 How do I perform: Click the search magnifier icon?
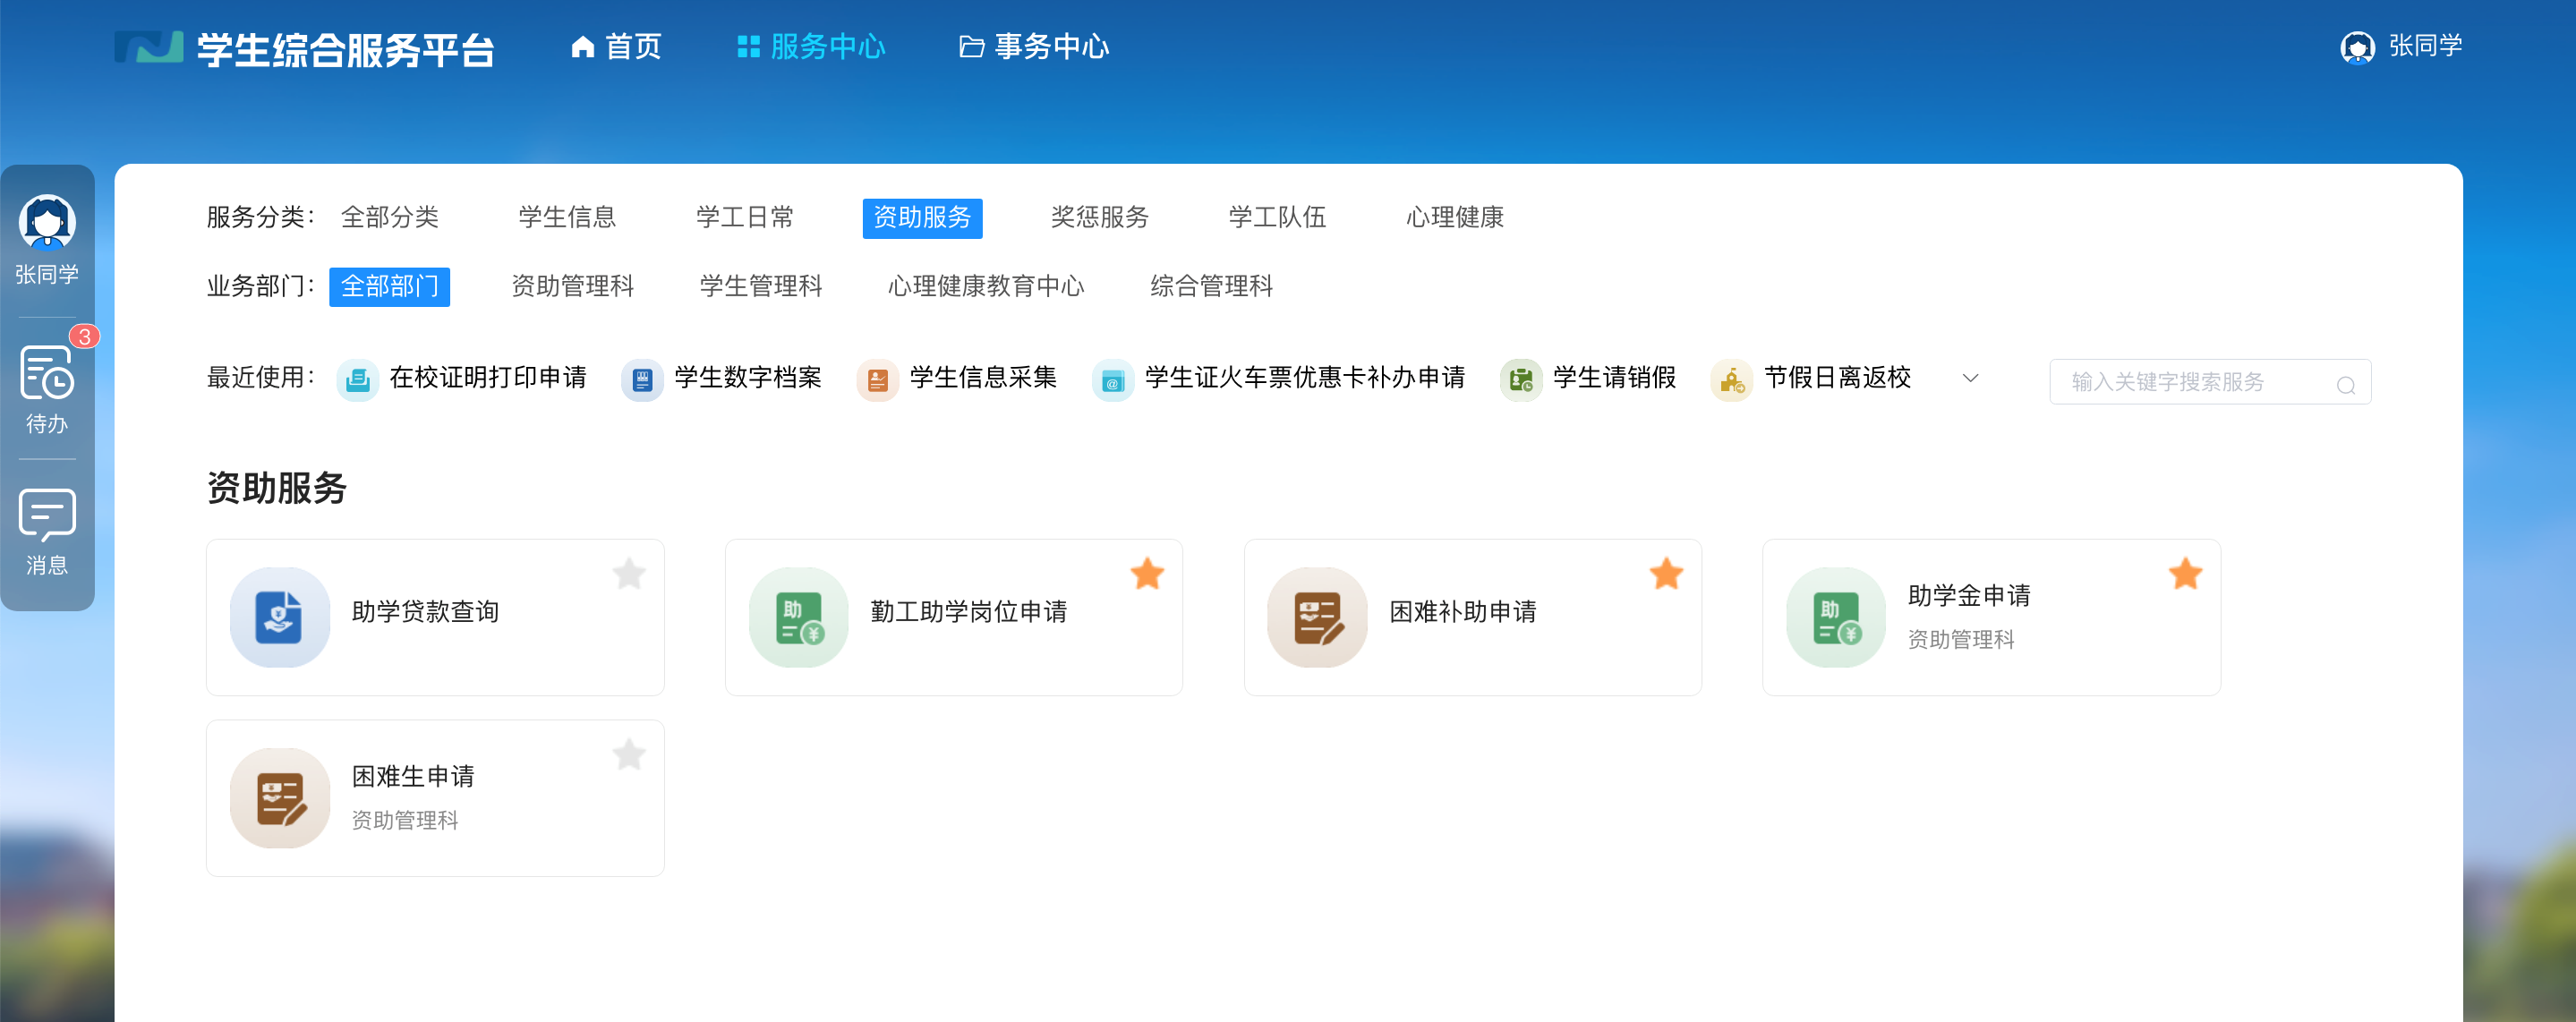click(x=2345, y=384)
